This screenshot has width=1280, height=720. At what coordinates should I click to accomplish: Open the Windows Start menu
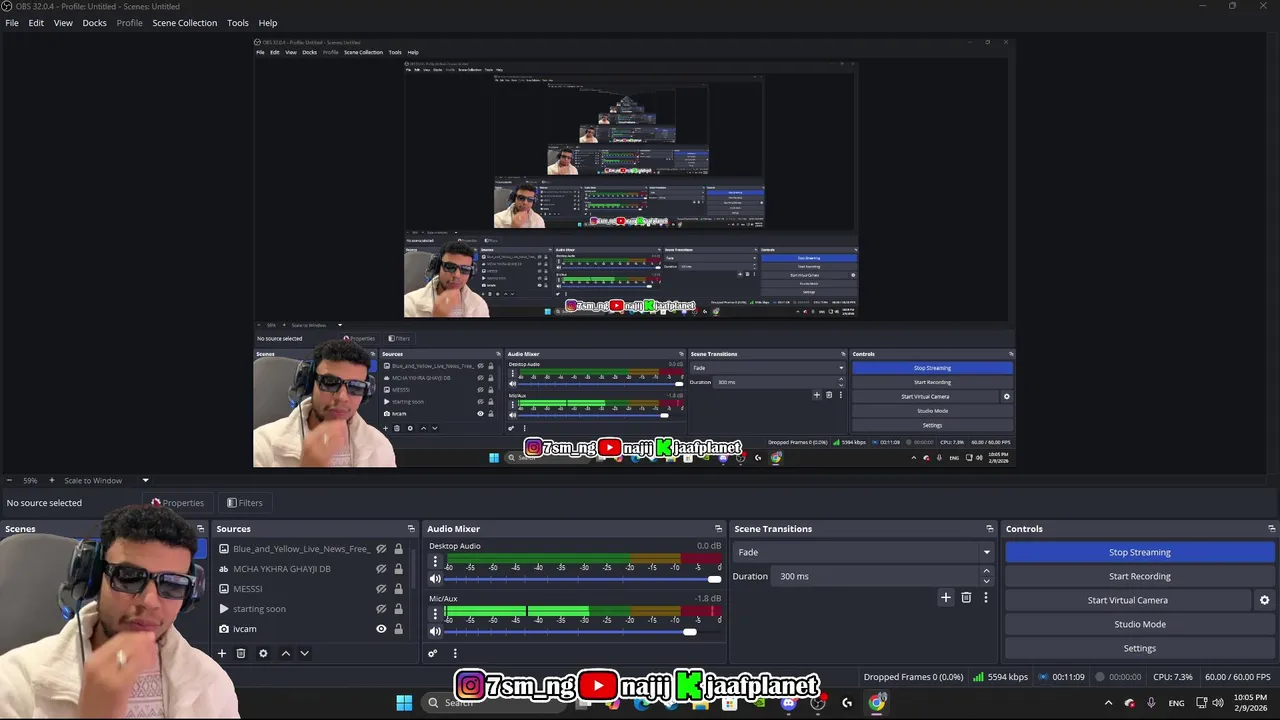click(x=404, y=703)
